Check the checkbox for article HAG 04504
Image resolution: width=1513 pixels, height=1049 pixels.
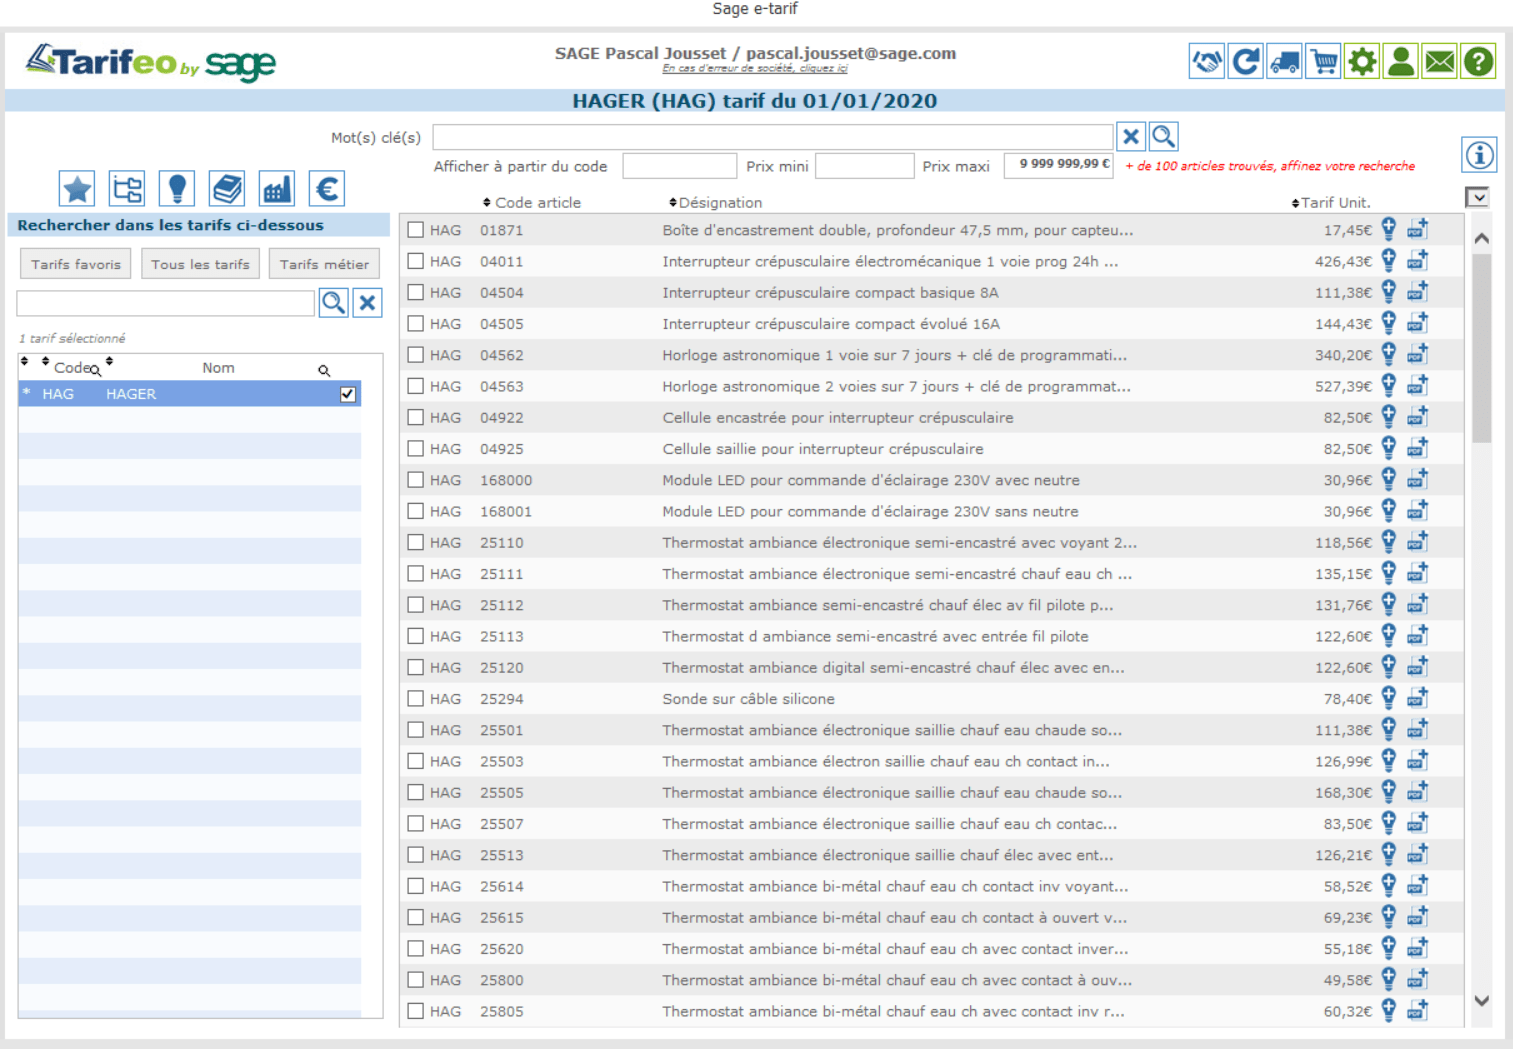click(415, 292)
